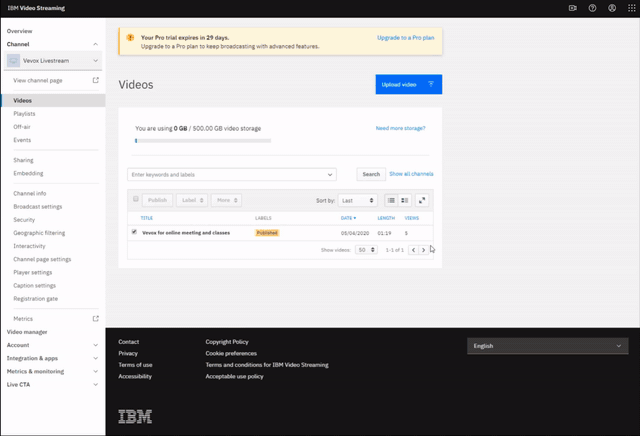Image resolution: width=640 pixels, height=436 pixels.
Task: Click the keywords and labels search field
Action: coord(232,175)
